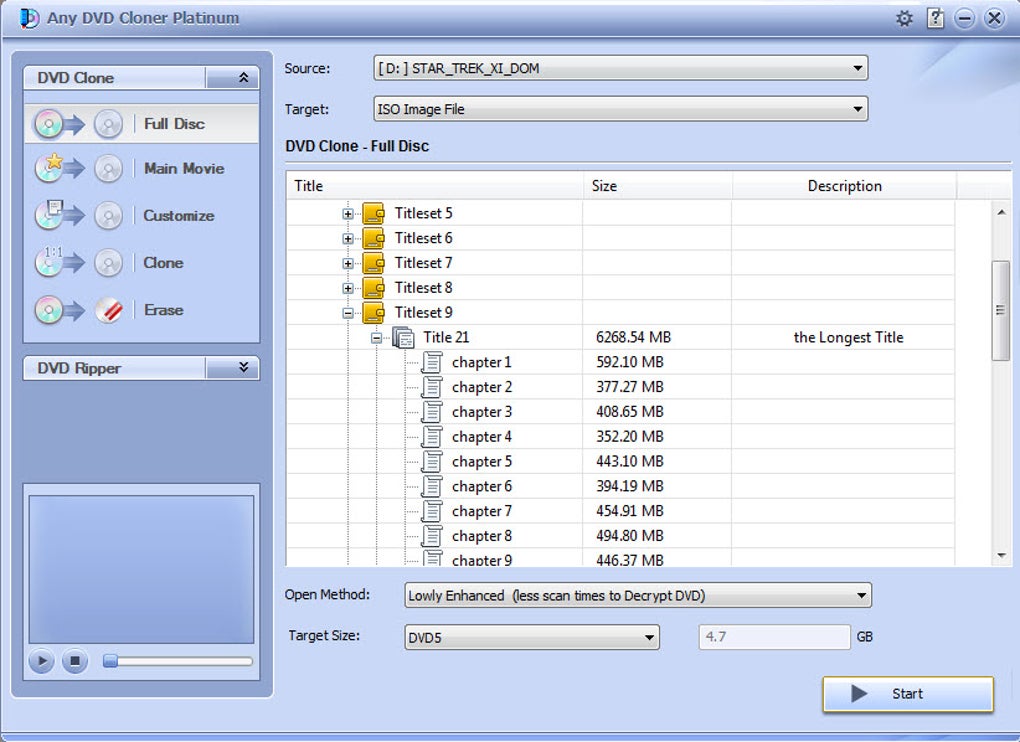
Task: Click Title 21 document icon
Action: [403, 338]
